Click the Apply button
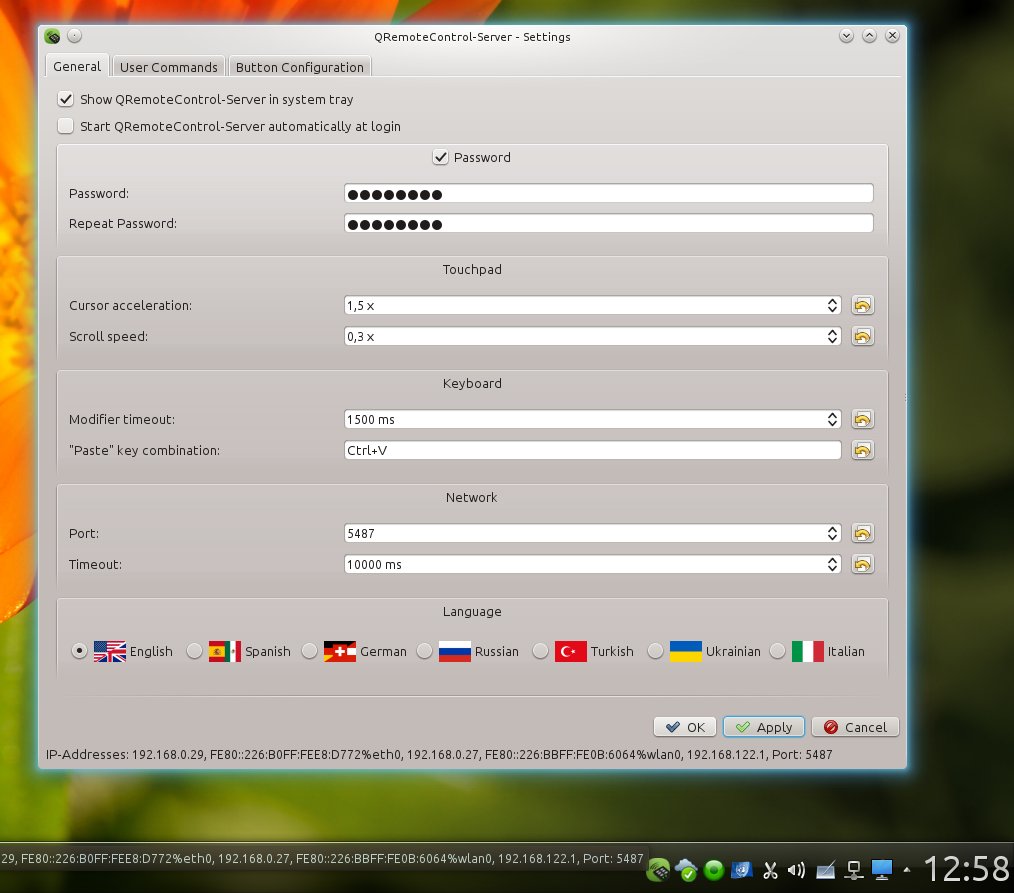1014x893 pixels. tap(764, 727)
